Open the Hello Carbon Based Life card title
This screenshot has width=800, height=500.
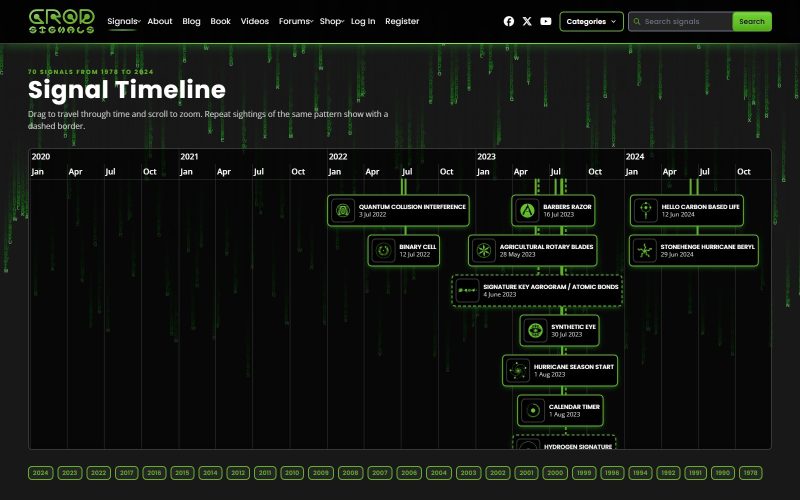[x=701, y=207]
